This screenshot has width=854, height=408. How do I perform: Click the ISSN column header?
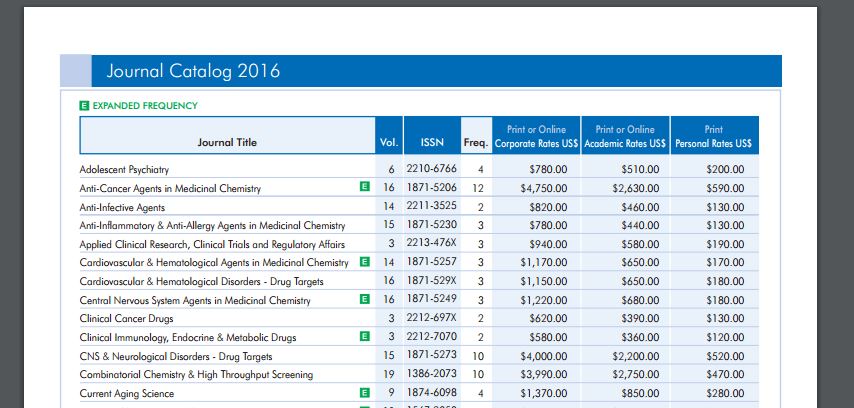coord(432,142)
